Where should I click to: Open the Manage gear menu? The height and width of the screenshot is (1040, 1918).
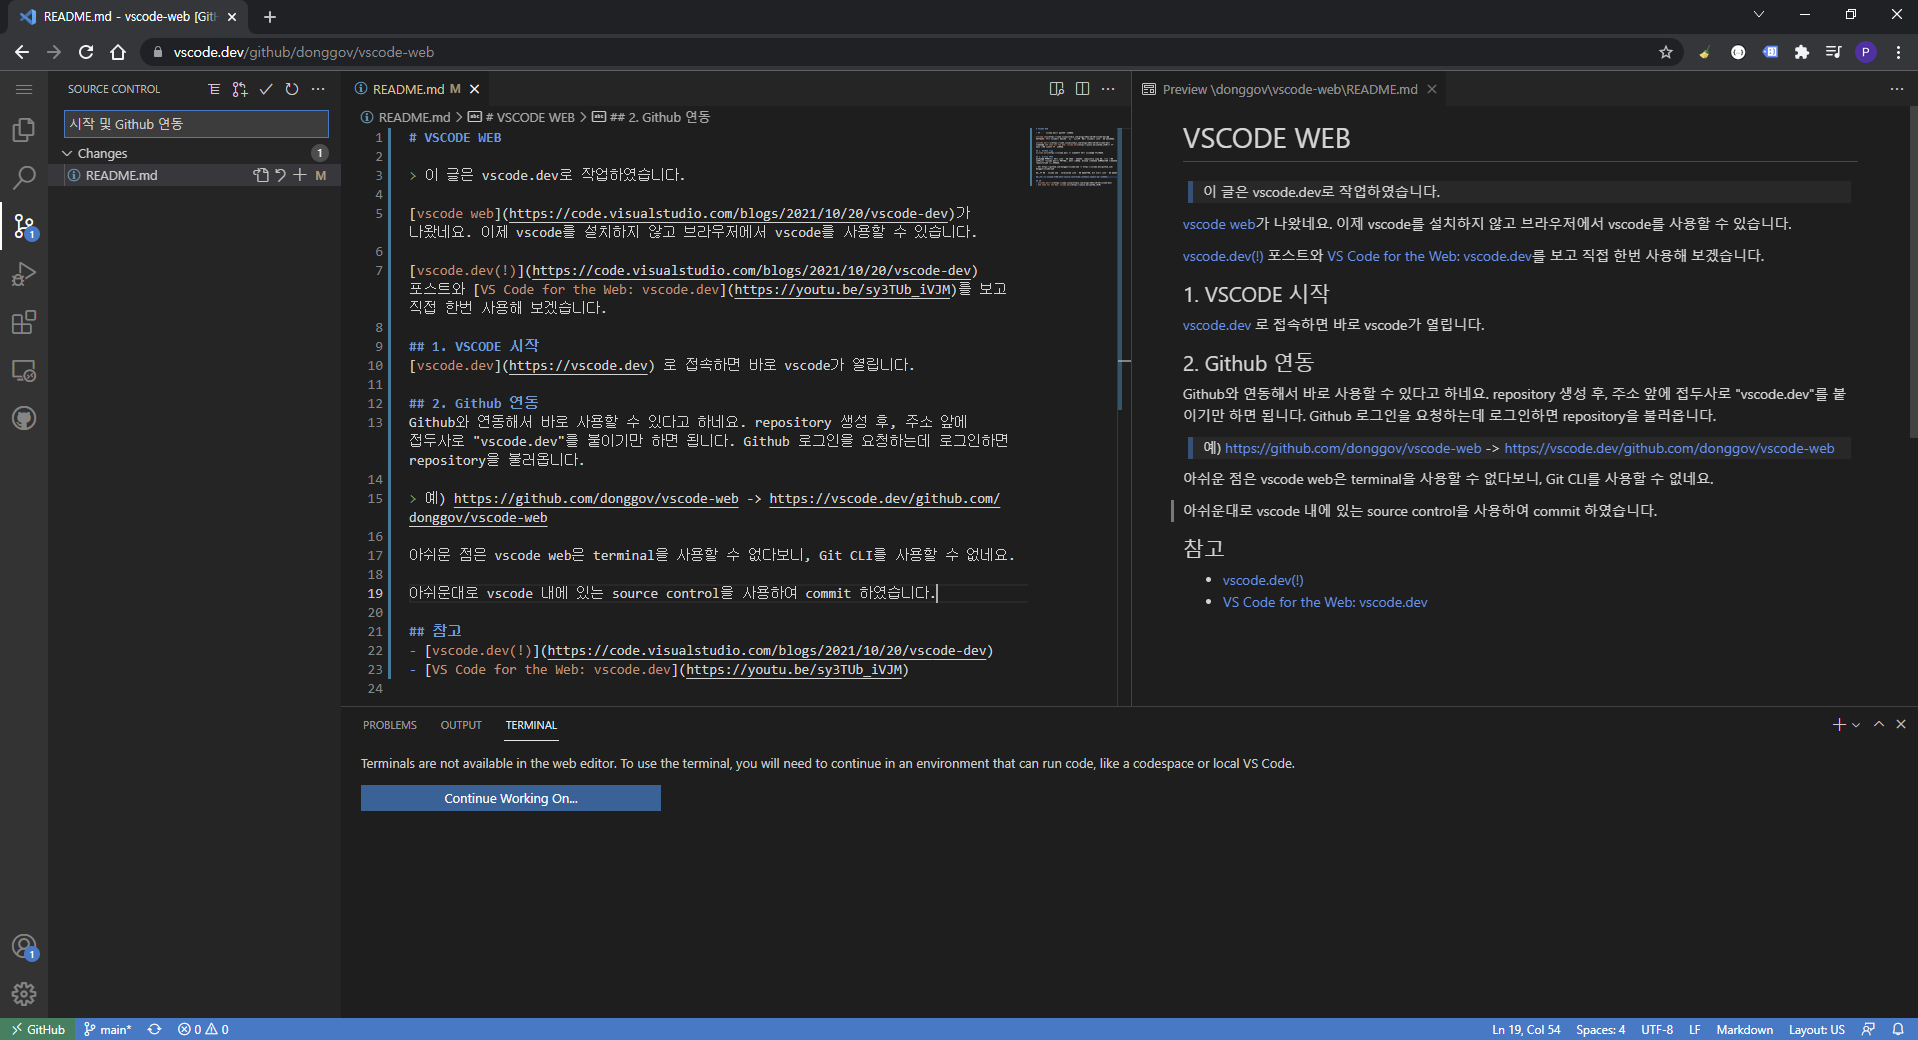[x=24, y=994]
